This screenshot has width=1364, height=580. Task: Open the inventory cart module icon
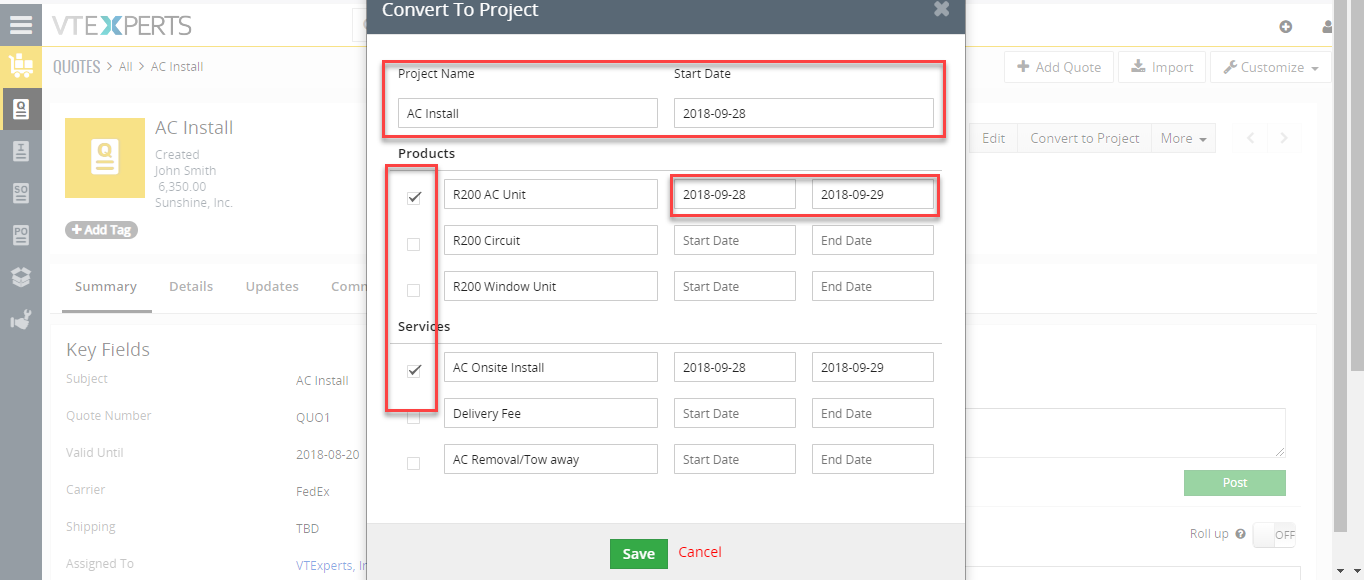pyautogui.click(x=21, y=66)
